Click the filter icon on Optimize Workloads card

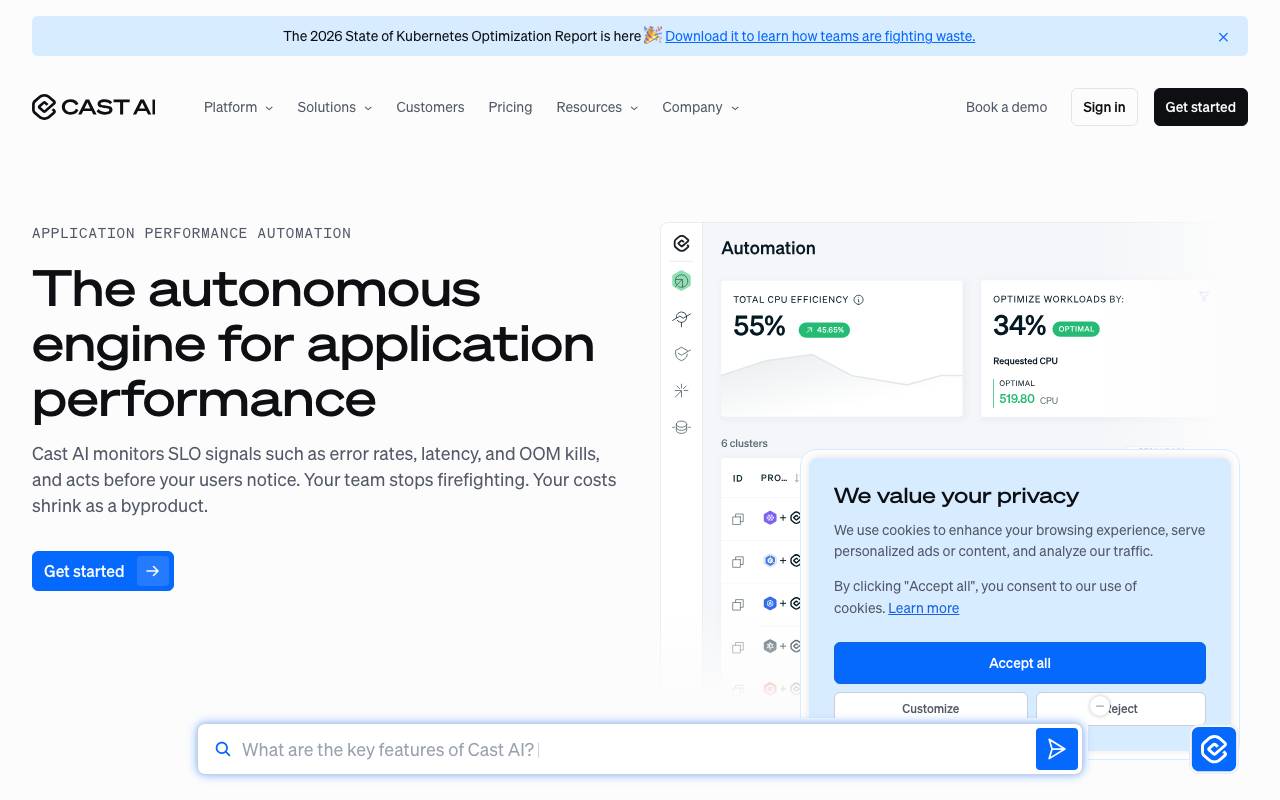click(1204, 297)
